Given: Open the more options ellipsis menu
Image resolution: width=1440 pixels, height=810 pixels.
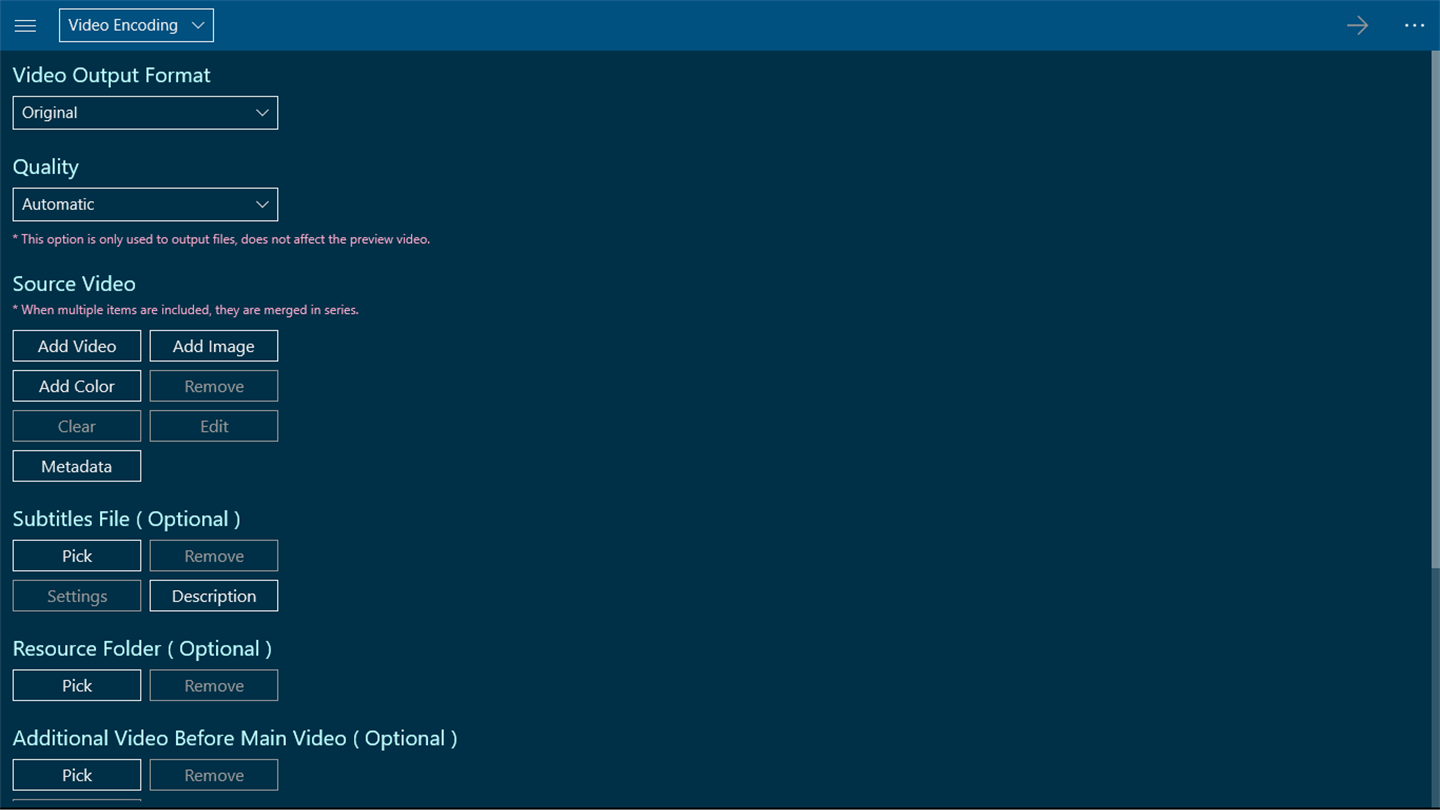Looking at the screenshot, I should [1414, 26].
